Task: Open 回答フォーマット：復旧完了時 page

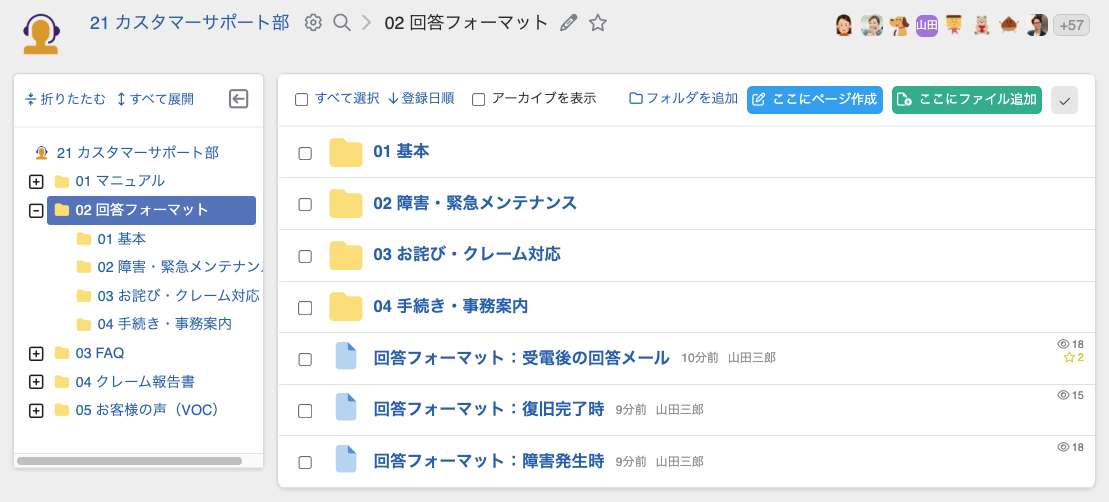Action: click(488, 409)
